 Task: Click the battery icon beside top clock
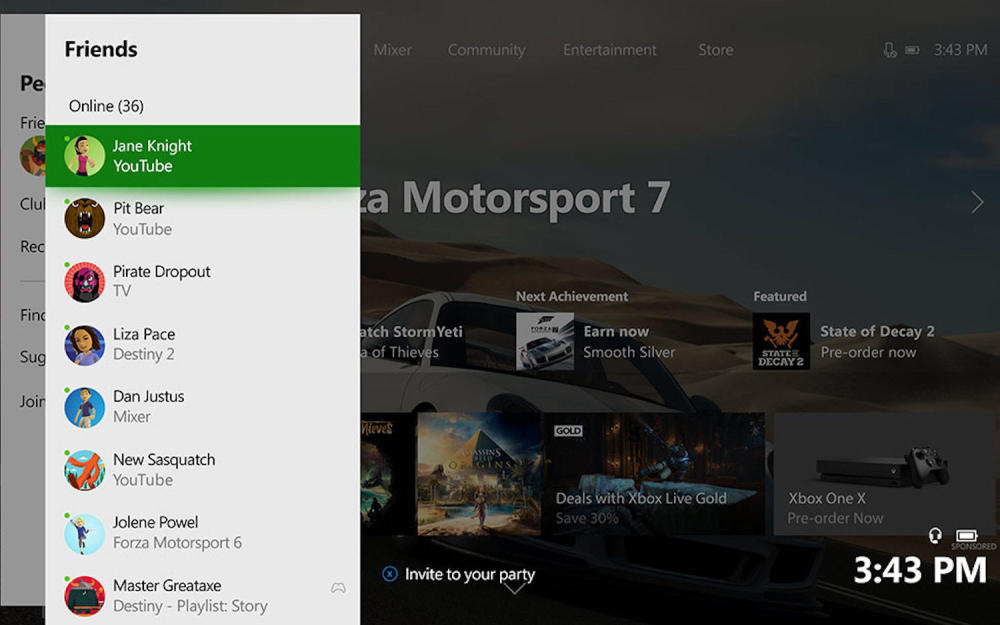[x=913, y=50]
